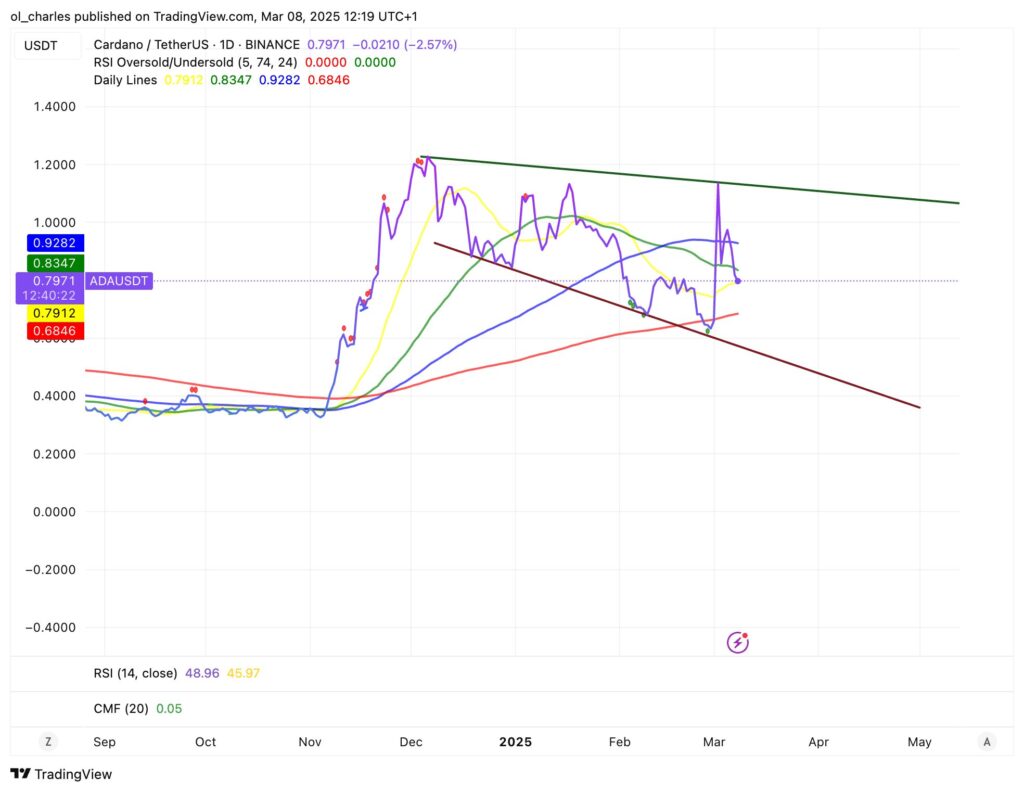Click the Z button on bottom toolbar
This screenshot has height=792, width=1024.
[x=48, y=741]
